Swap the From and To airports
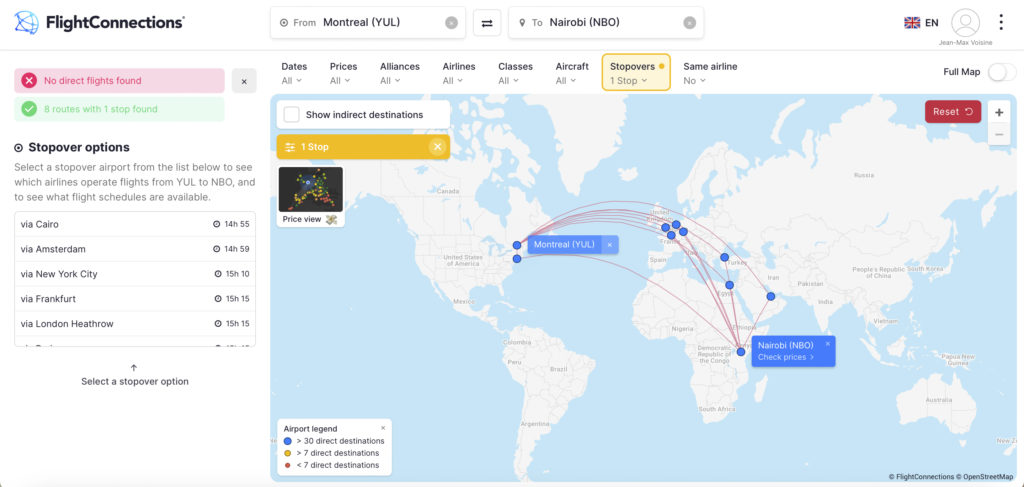 point(487,23)
